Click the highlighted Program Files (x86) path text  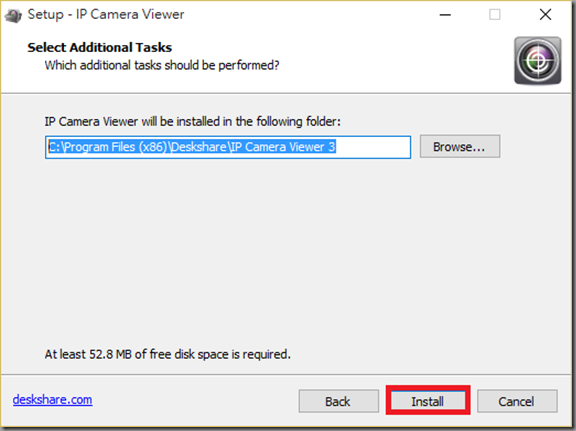click(192, 147)
